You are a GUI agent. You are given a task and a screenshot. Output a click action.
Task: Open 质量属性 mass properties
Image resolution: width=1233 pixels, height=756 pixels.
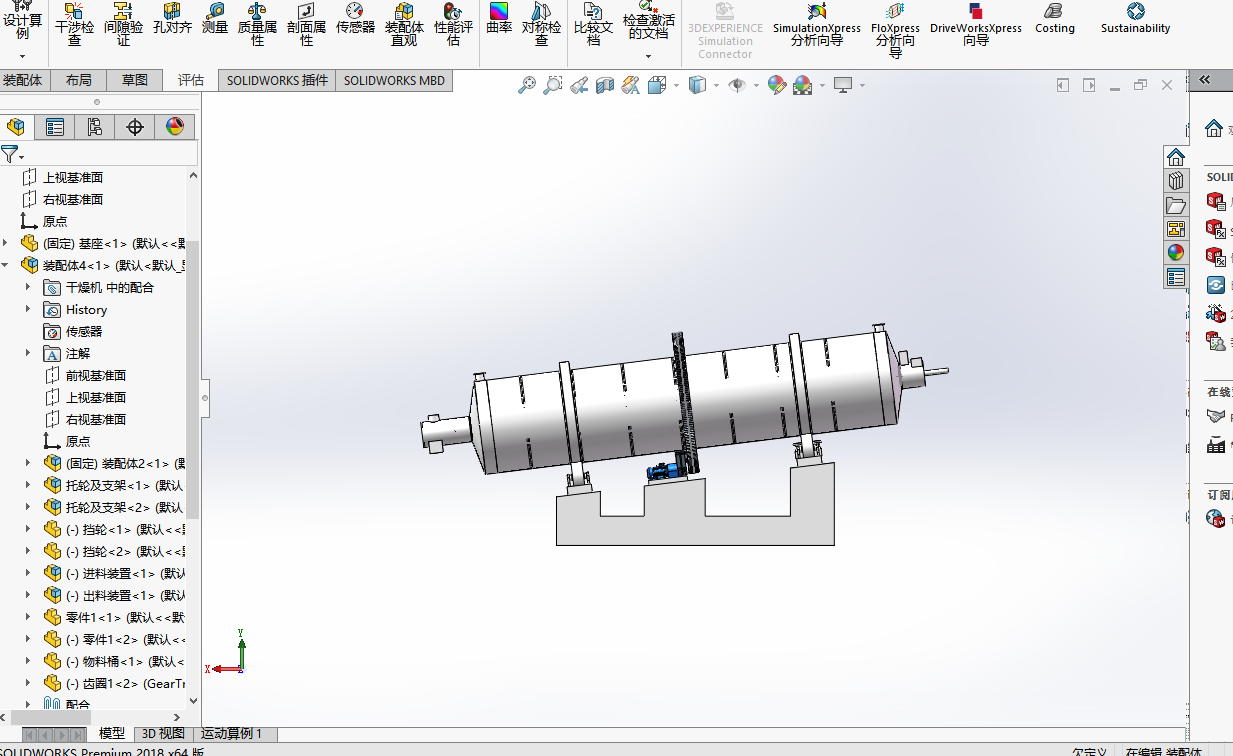point(257,24)
